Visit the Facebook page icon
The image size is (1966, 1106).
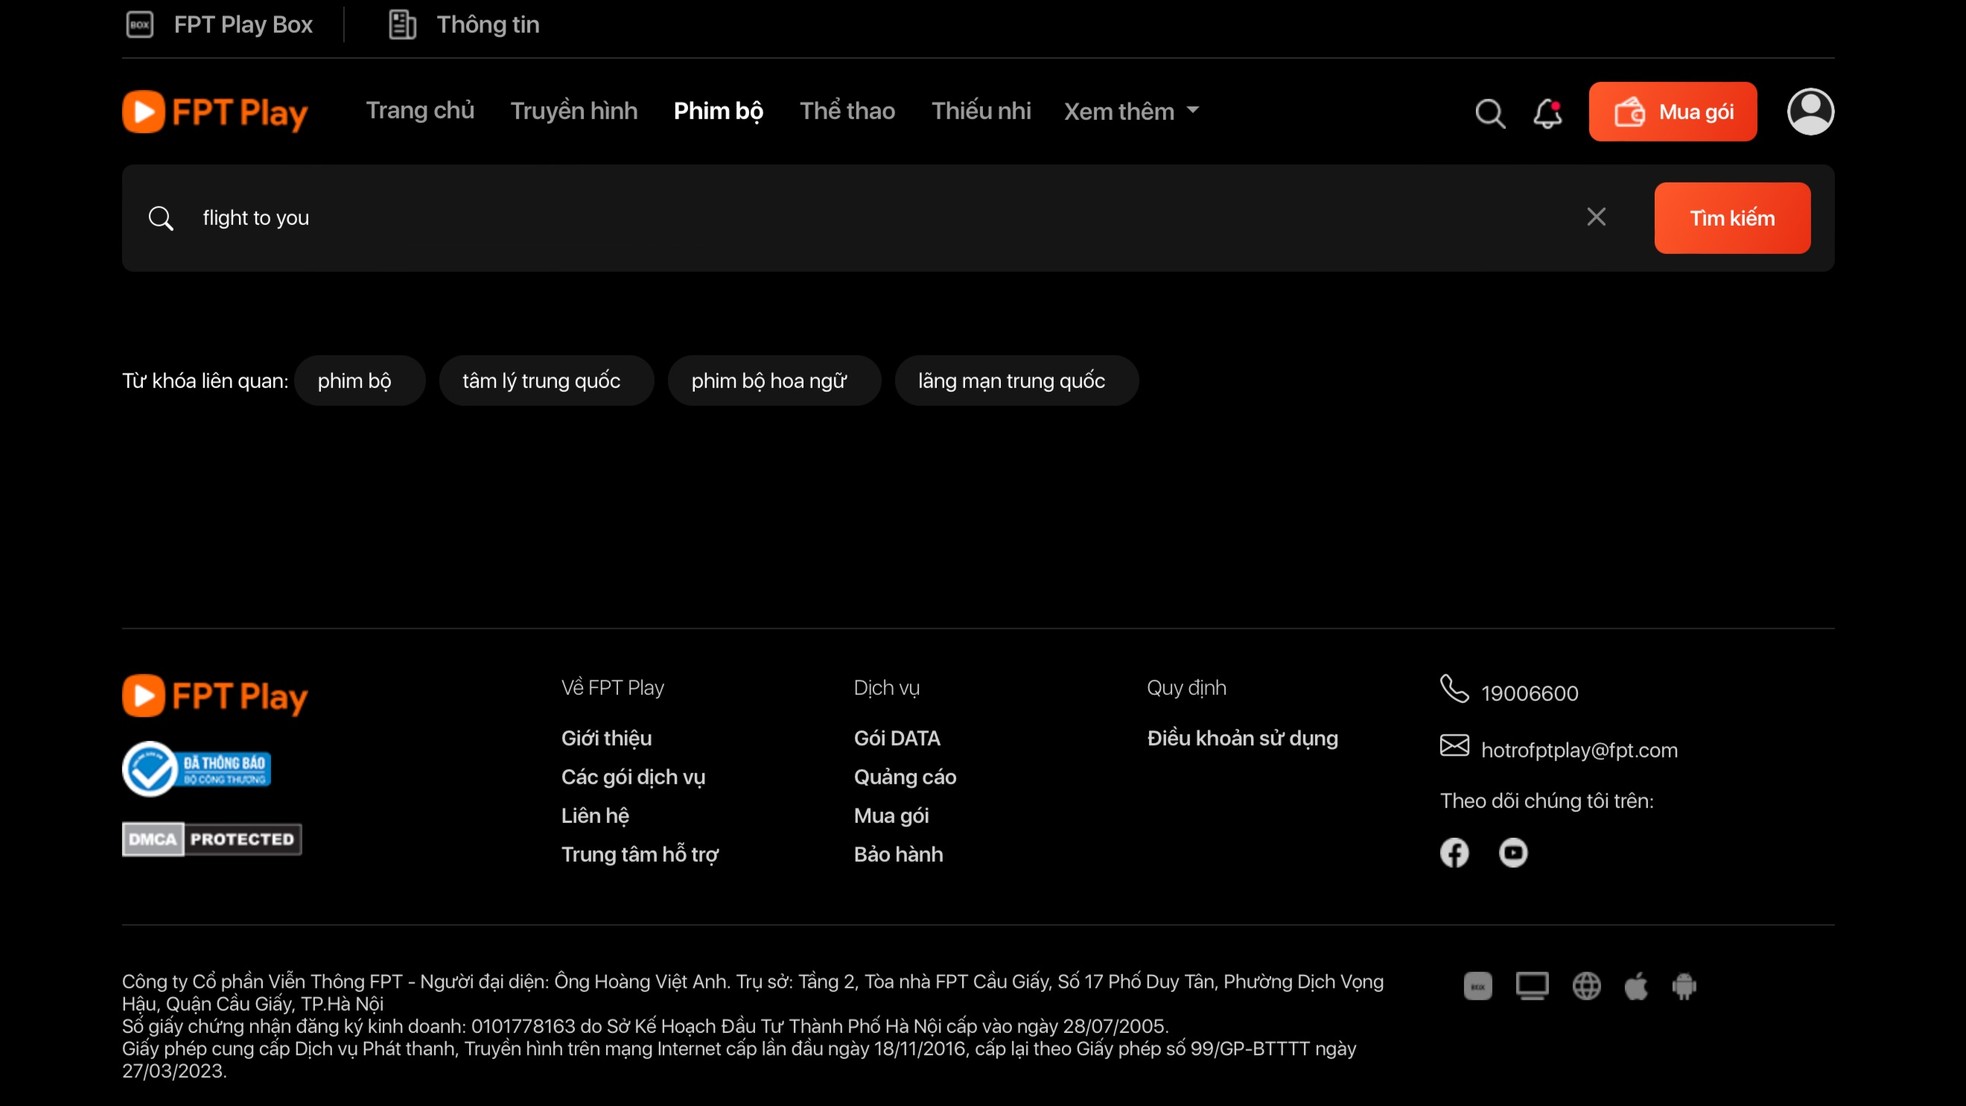click(1454, 852)
